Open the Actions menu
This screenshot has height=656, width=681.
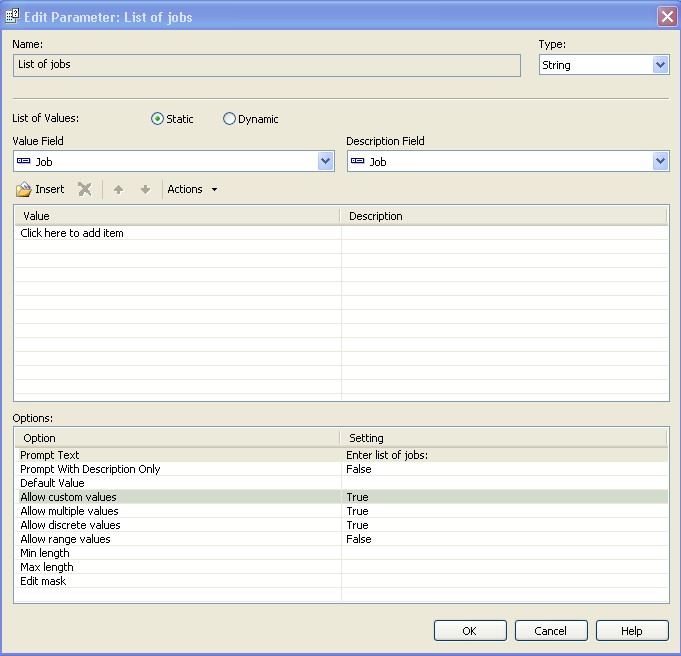(192, 189)
